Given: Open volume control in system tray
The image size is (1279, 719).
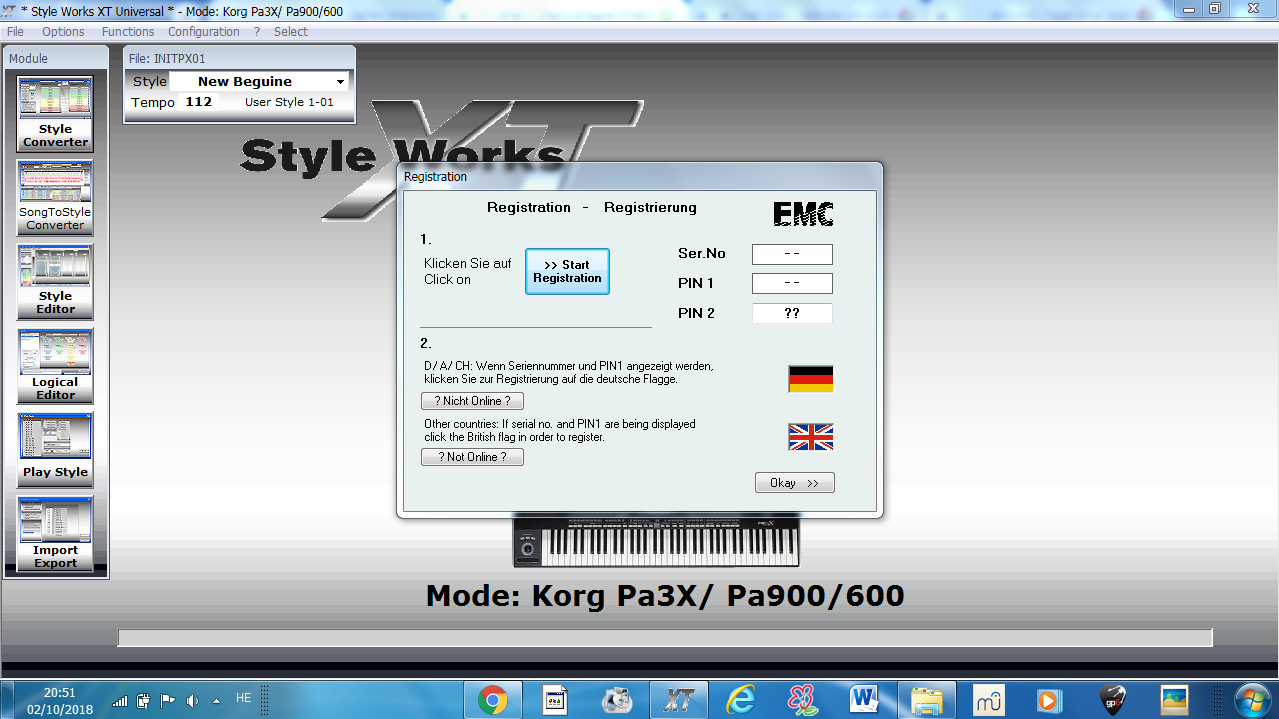Looking at the screenshot, I should click(x=192, y=701).
